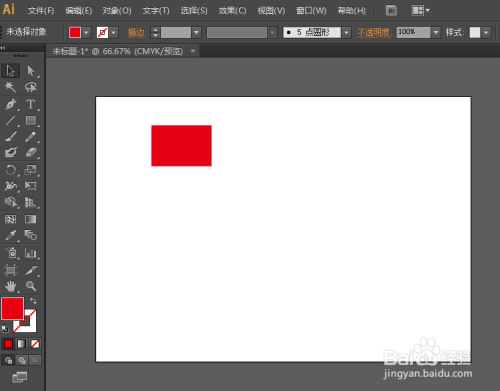This screenshot has height=391, width=500.
Task: Choose the Hand tool
Action: click(10, 286)
